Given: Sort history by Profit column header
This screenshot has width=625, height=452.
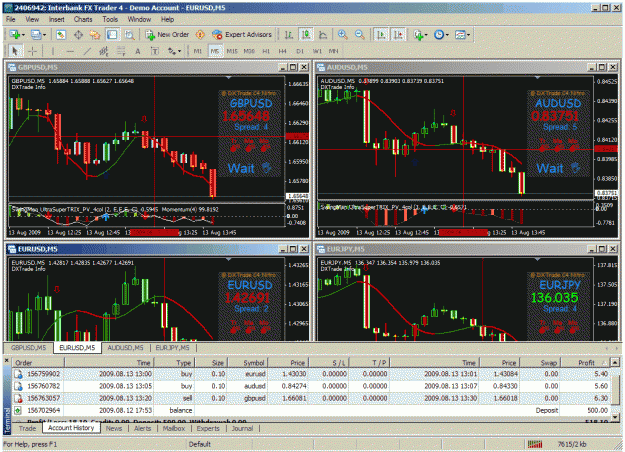Looking at the screenshot, I should pyautogui.click(x=586, y=363).
